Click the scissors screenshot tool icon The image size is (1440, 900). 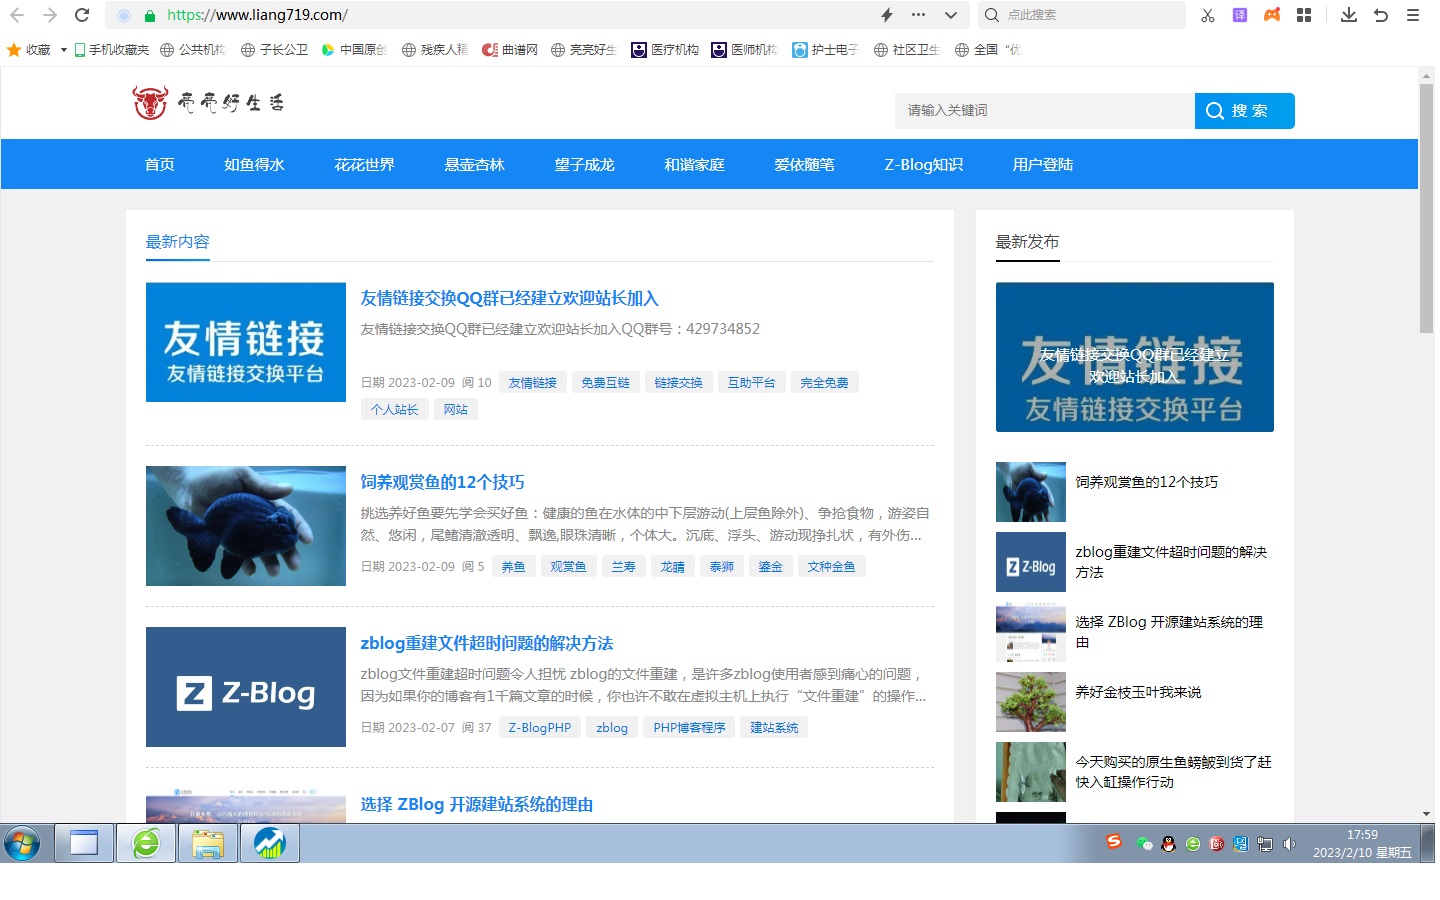tap(1208, 15)
